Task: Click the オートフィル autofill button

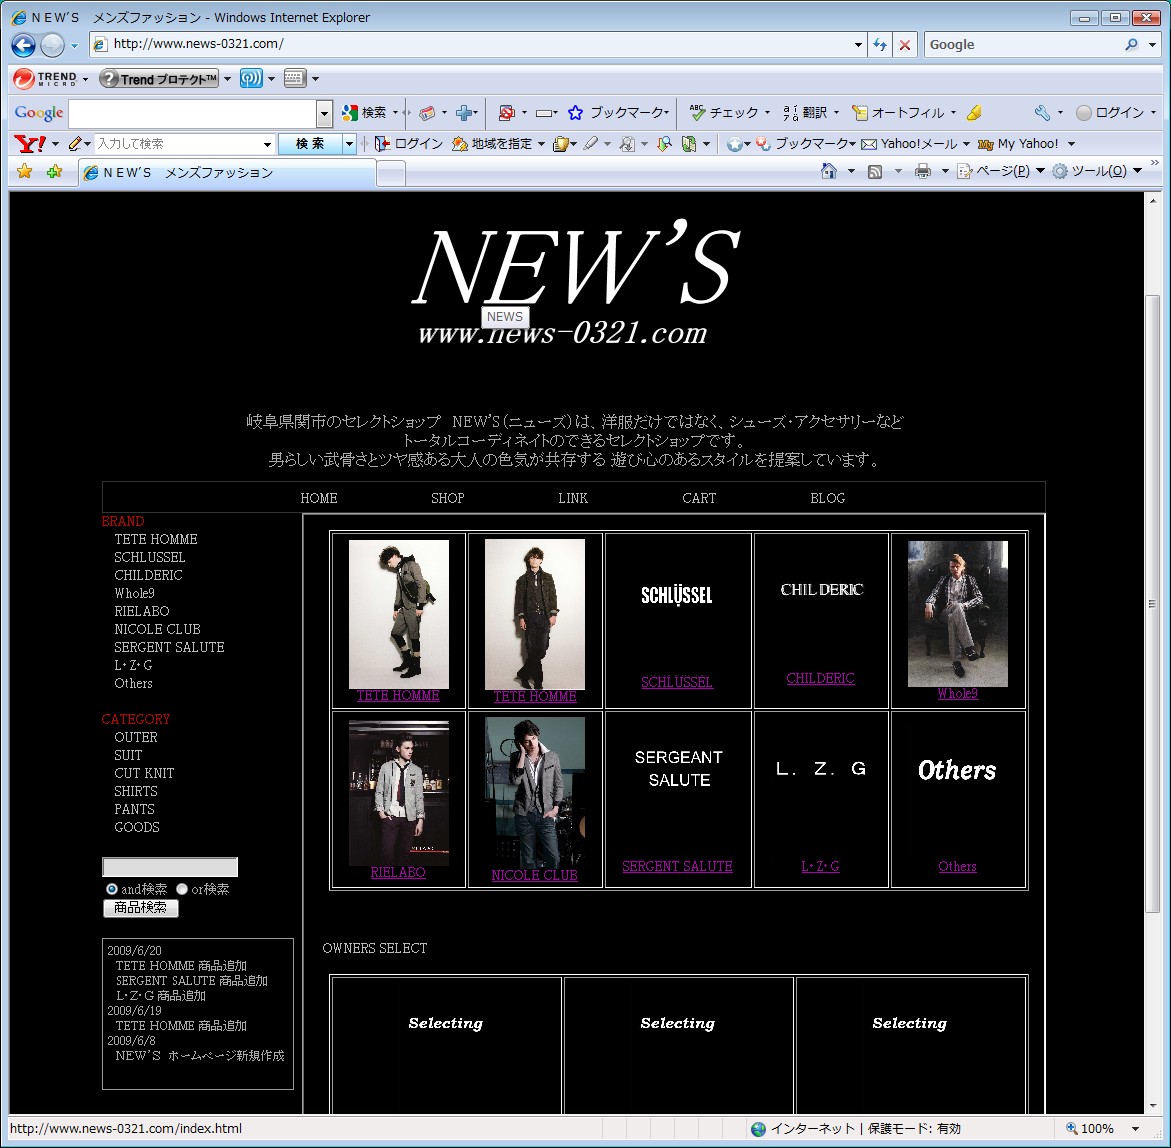Action: tap(898, 113)
